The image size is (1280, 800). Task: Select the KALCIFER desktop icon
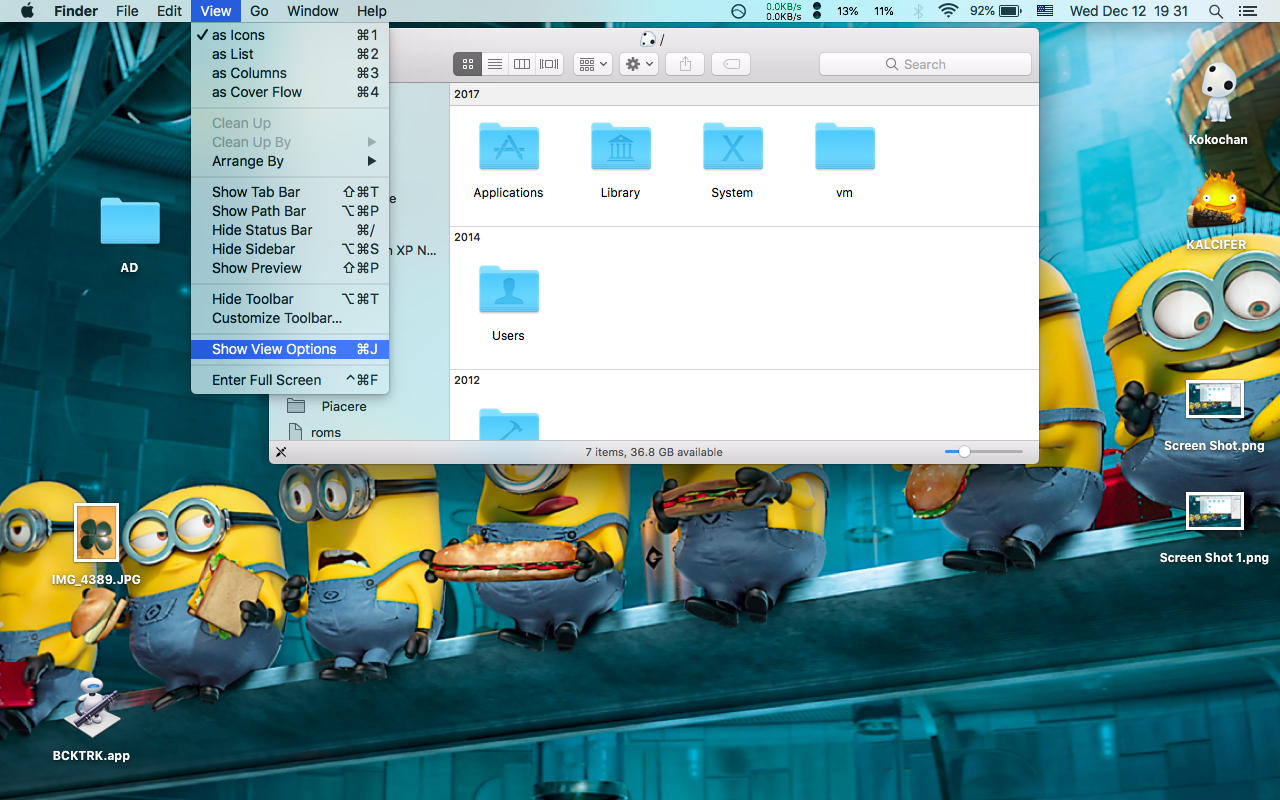pyautogui.click(x=1216, y=212)
